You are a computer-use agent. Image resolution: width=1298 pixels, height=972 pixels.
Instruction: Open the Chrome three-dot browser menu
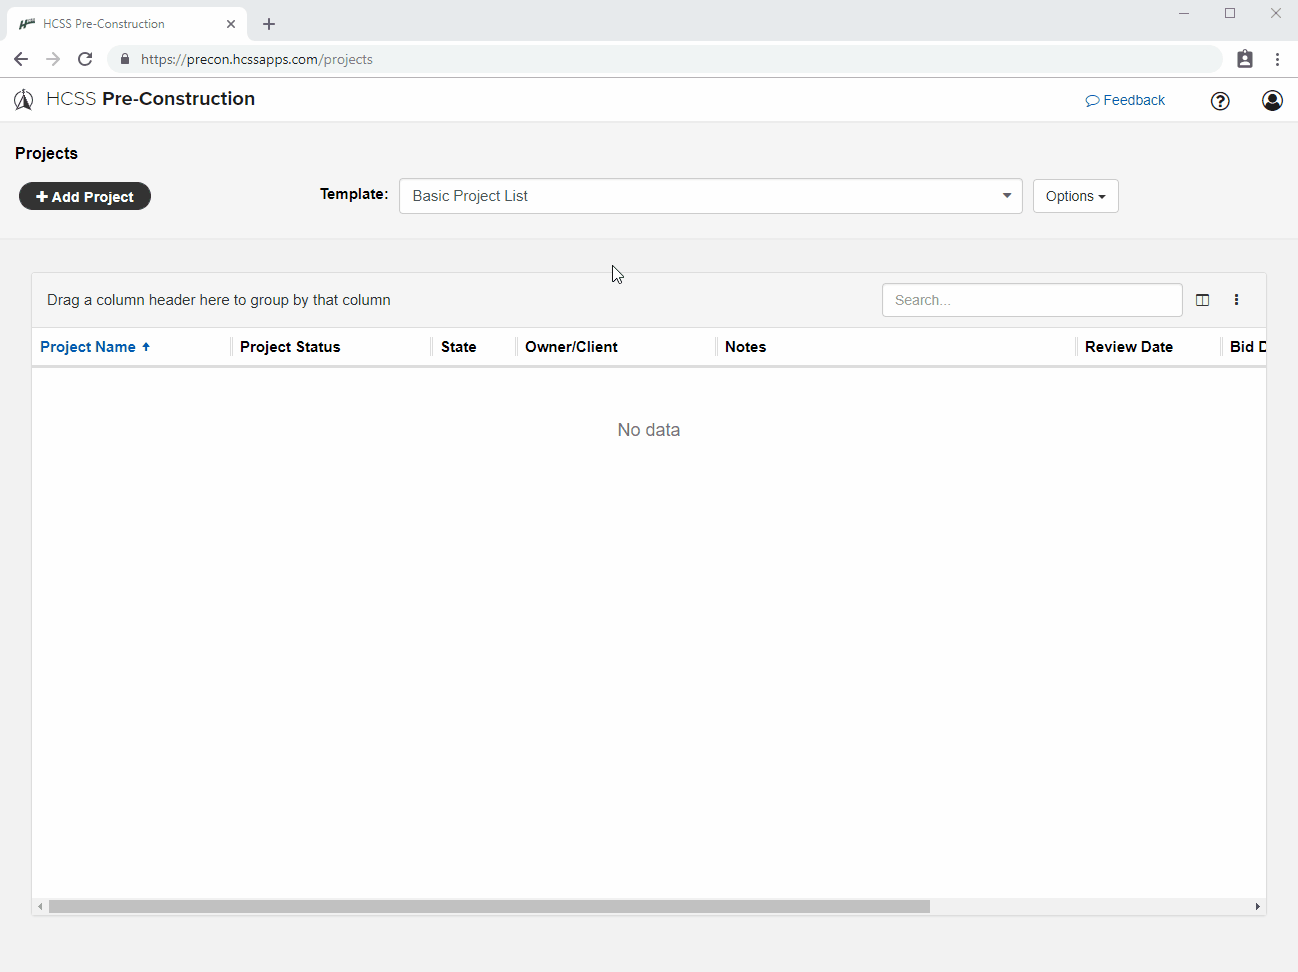point(1277,59)
